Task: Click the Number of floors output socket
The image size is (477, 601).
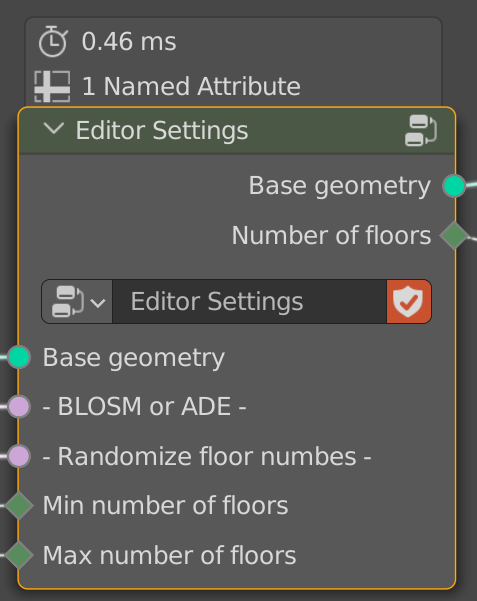Action: click(454, 235)
